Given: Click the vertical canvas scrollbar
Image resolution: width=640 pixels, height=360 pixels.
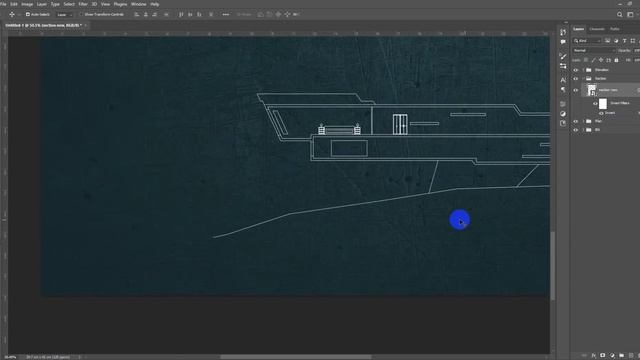Looking at the screenshot, I should tap(553, 265).
